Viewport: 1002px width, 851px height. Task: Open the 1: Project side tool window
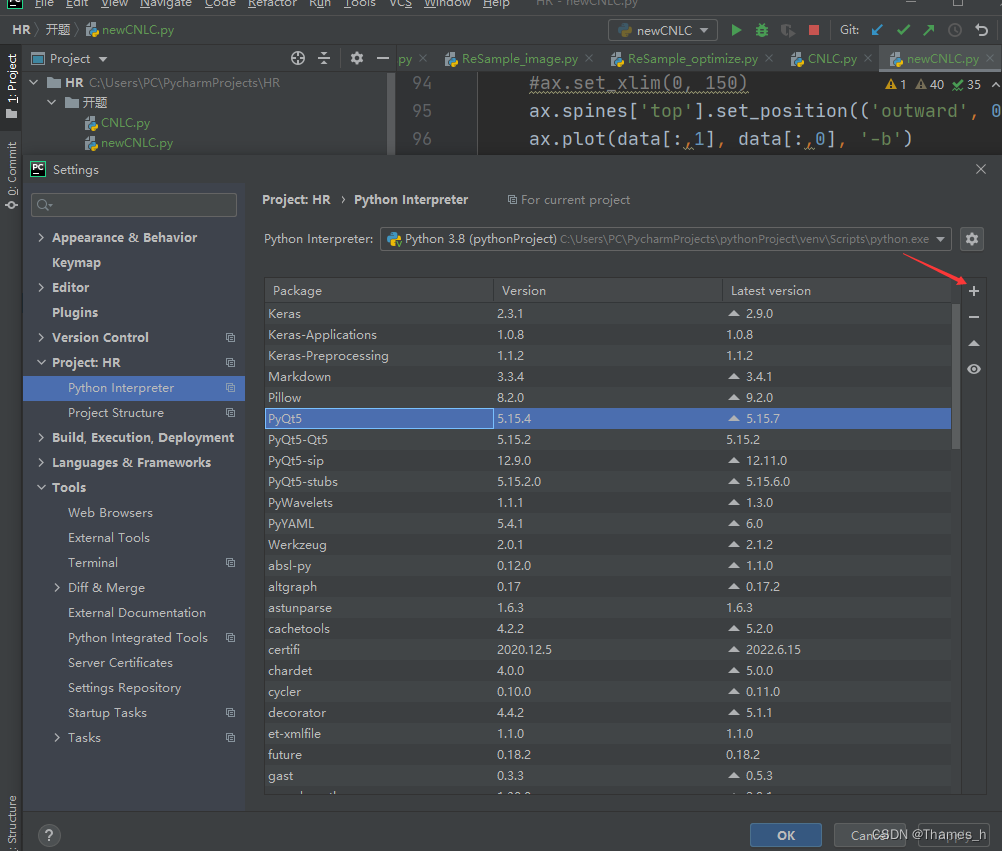coord(12,86)
